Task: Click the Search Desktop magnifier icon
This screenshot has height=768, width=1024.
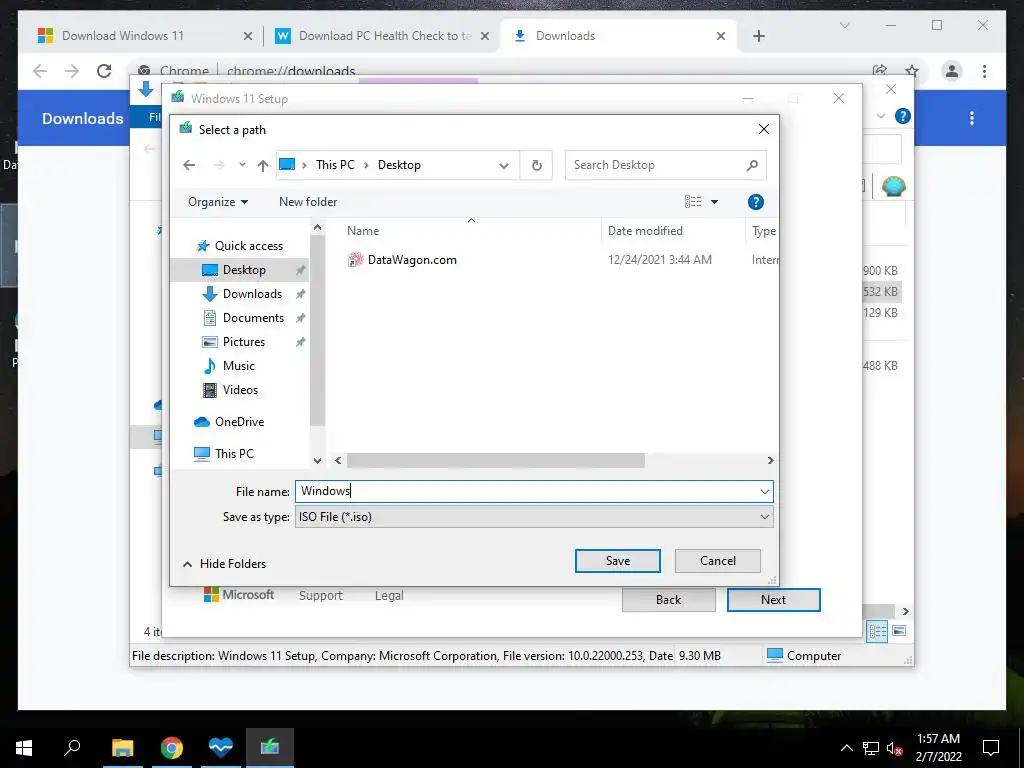Action: (x=752, y=165)
